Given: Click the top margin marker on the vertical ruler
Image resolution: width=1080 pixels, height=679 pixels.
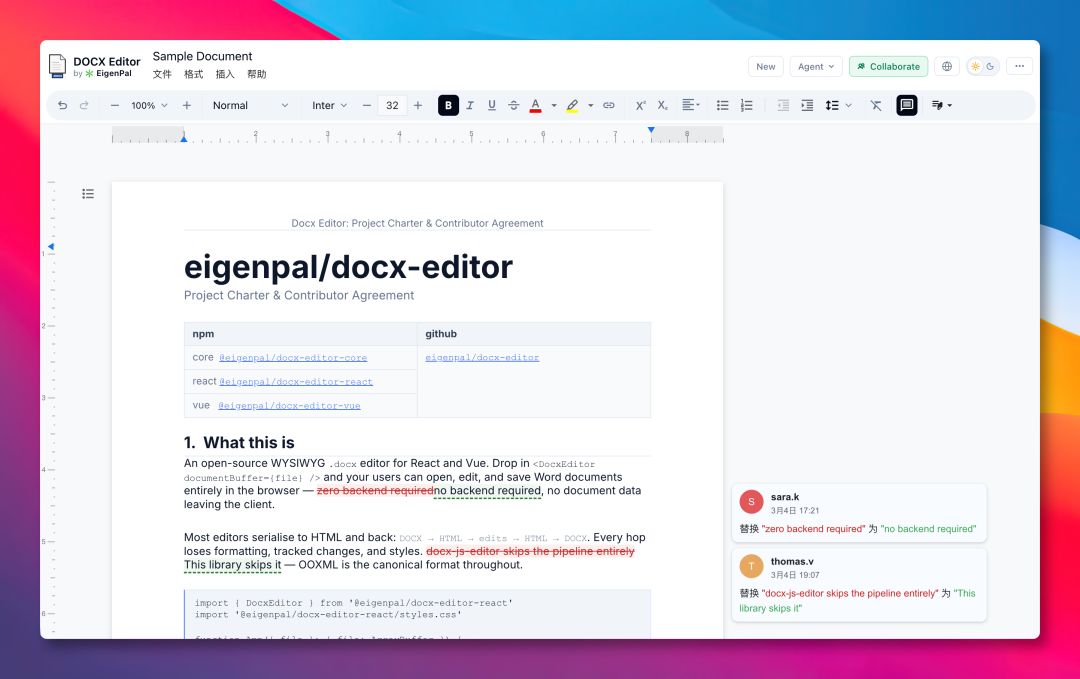Looking at the screenshot, I should point(51,247).
